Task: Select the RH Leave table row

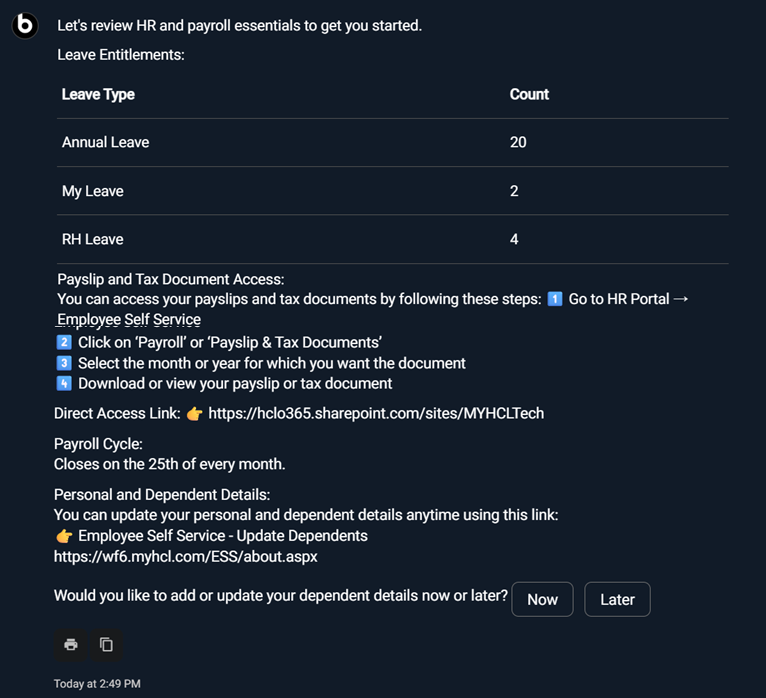Action: (392, 239)
